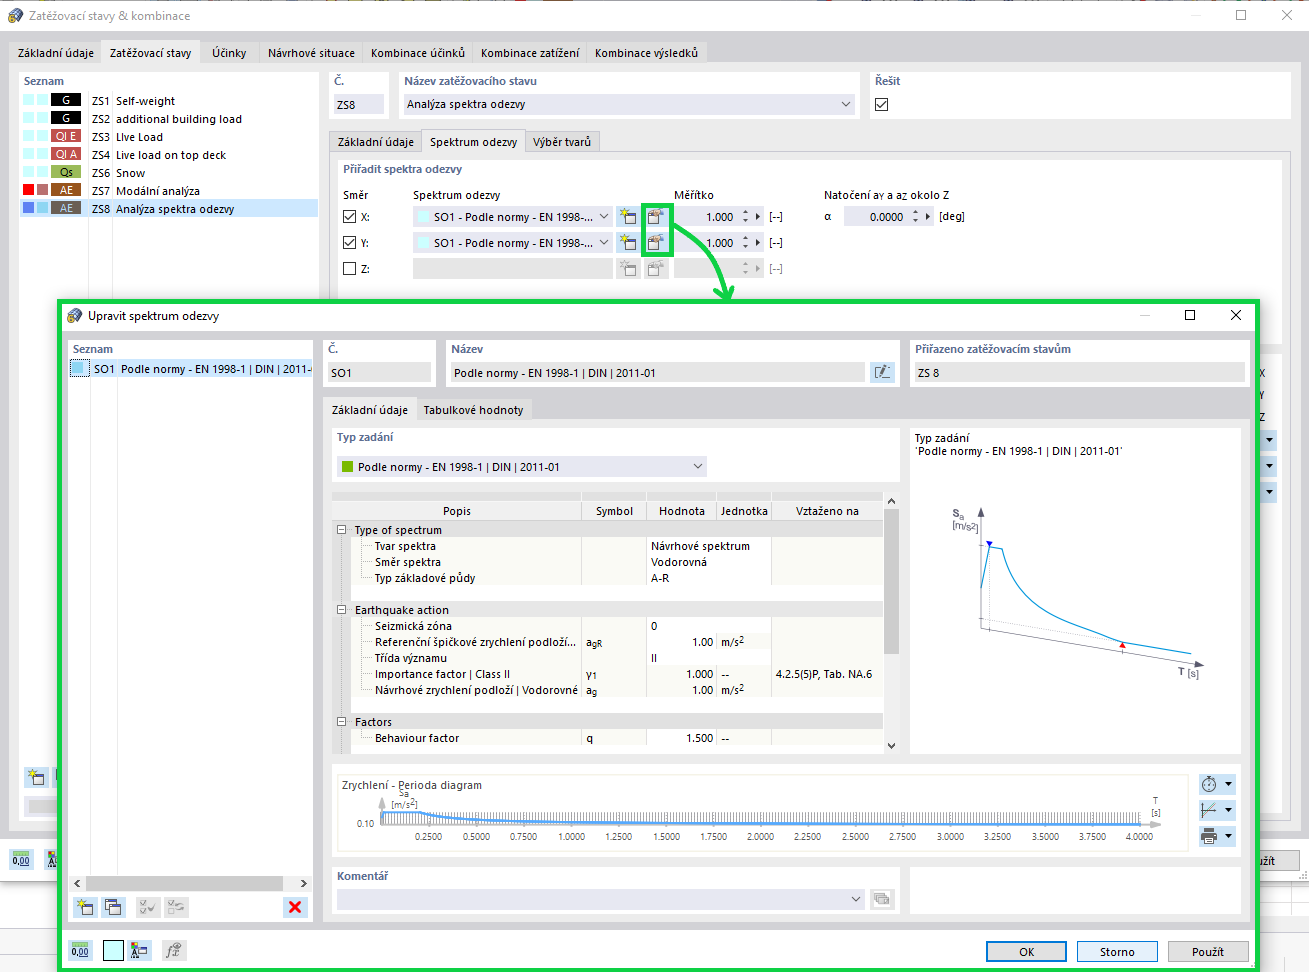Click the rotation angle α input field
Image resolution: width=1309 pixels, height=972 pixels.
(x=876, y=217)
